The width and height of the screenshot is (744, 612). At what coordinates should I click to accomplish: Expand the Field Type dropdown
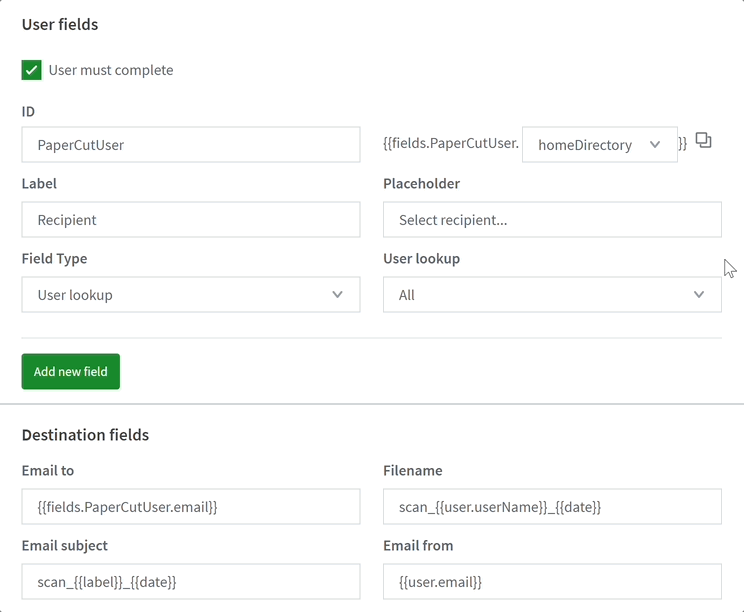pos(190,295)
